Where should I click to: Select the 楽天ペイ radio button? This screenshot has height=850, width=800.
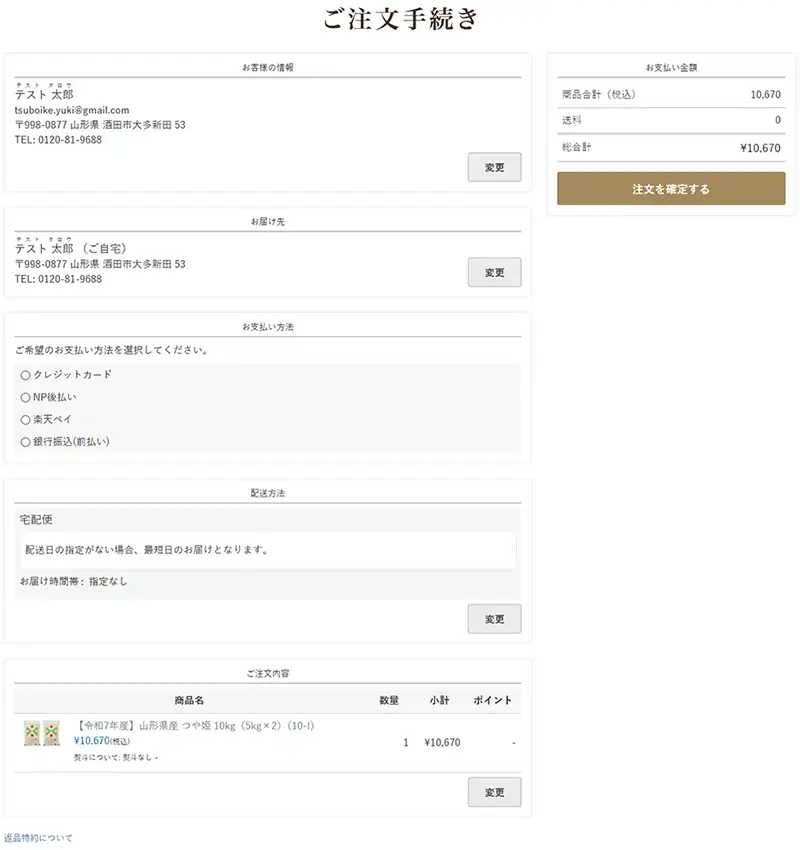click(26, 419)
